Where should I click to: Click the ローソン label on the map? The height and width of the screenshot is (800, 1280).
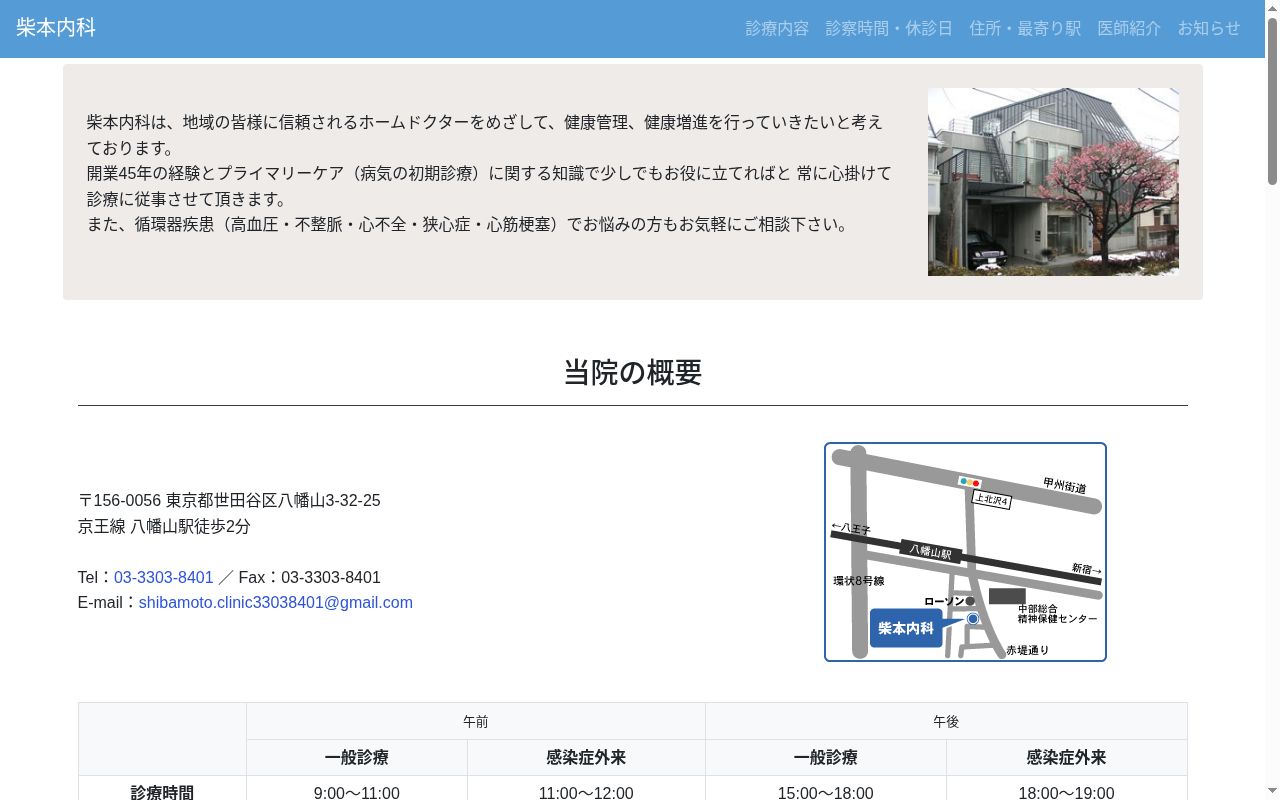(x=944, y=601)
